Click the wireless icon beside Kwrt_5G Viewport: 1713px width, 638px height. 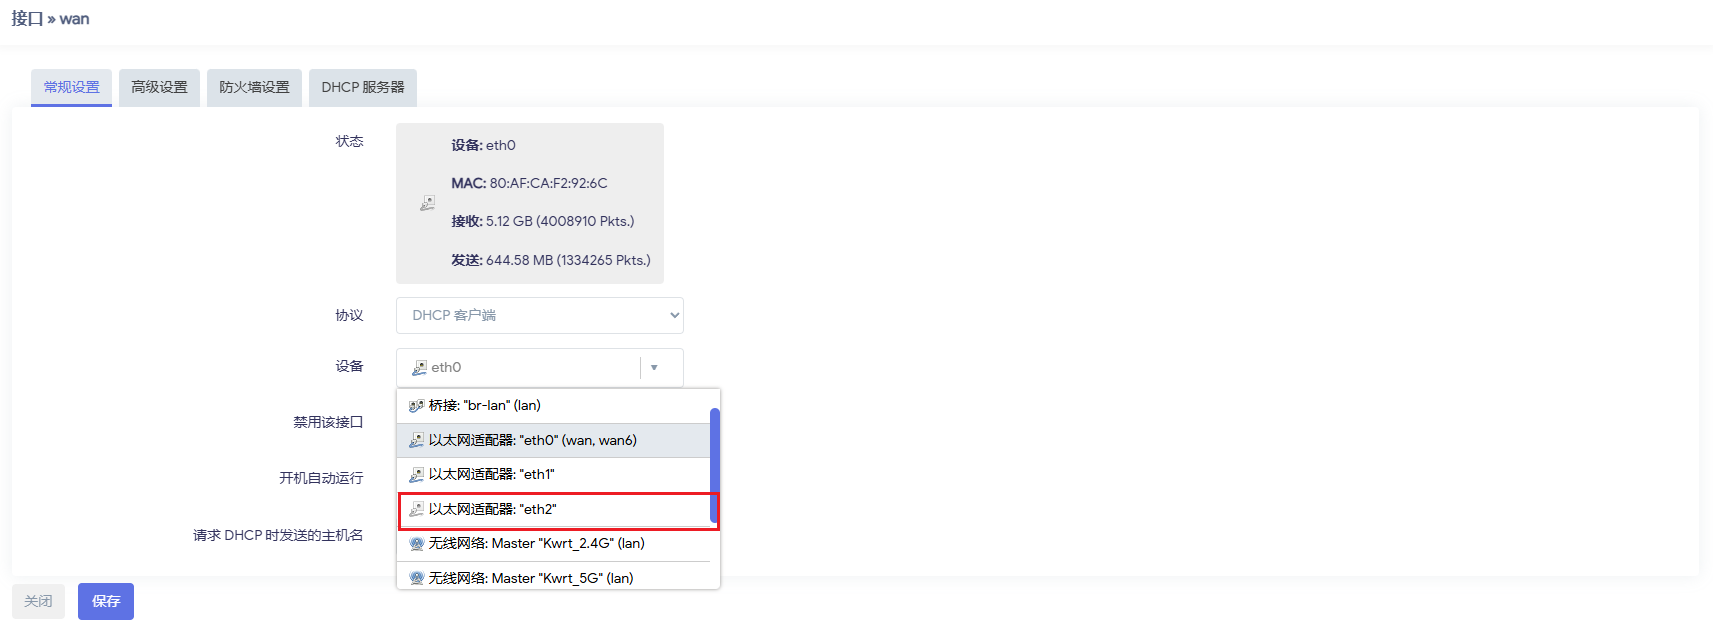(x=416, y=578)
